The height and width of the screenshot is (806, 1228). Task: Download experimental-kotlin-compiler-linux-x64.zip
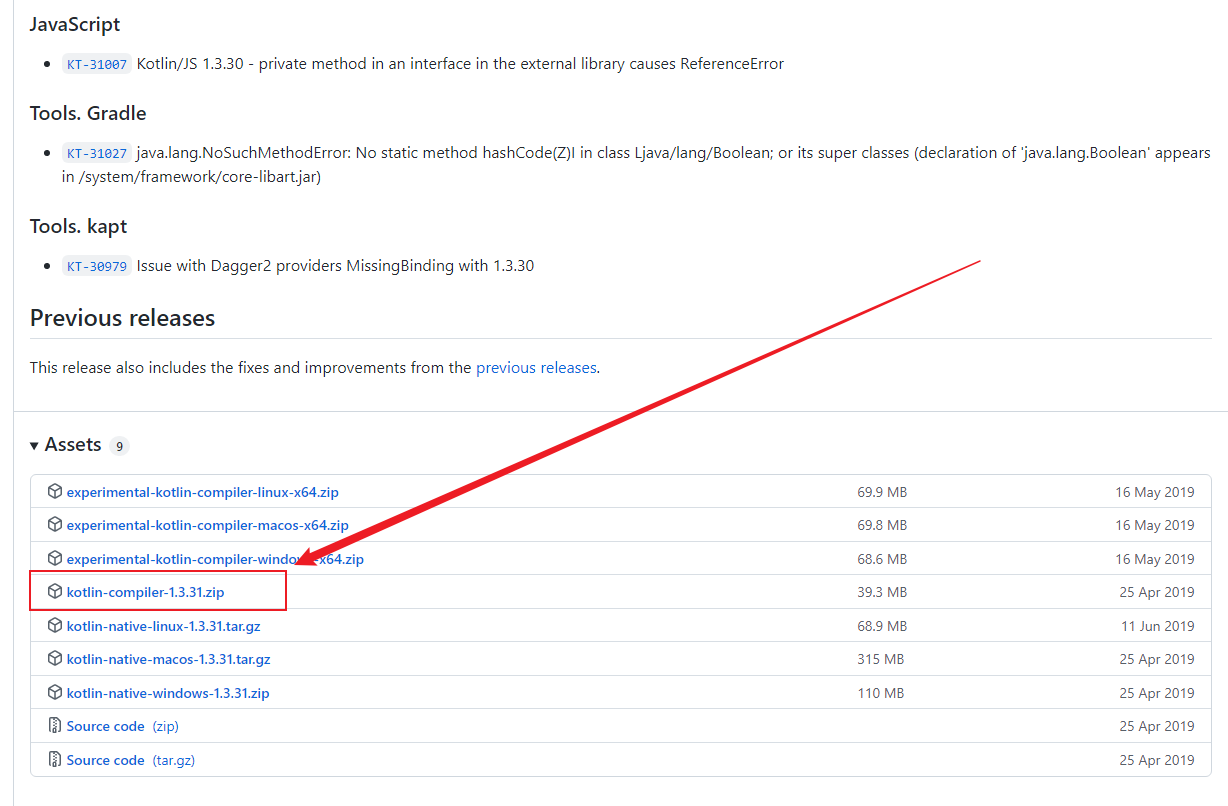point(202,492)
